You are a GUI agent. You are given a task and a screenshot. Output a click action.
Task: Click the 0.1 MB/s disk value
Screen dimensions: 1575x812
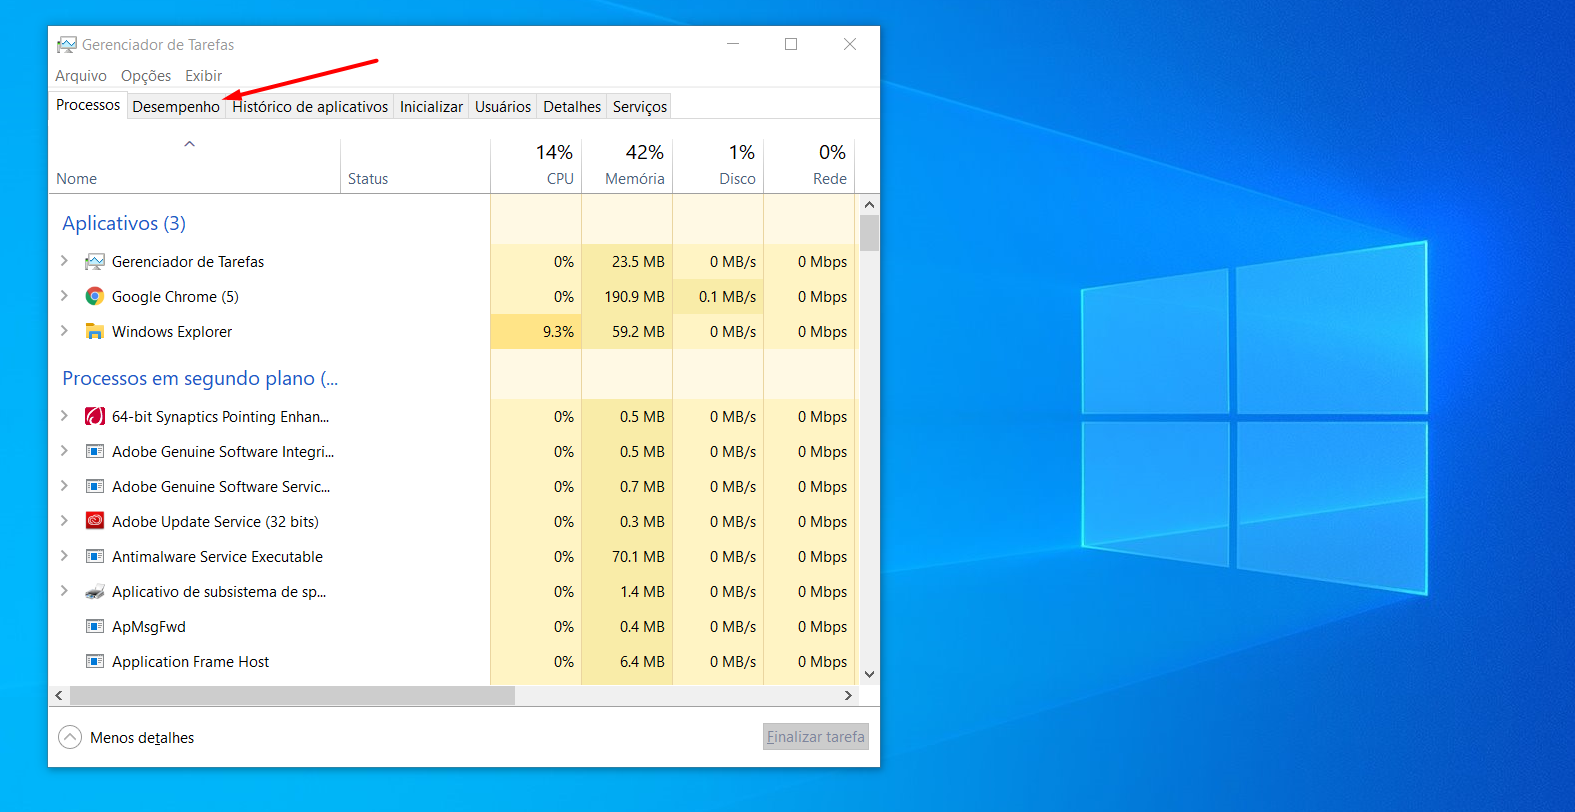[727, 297]
